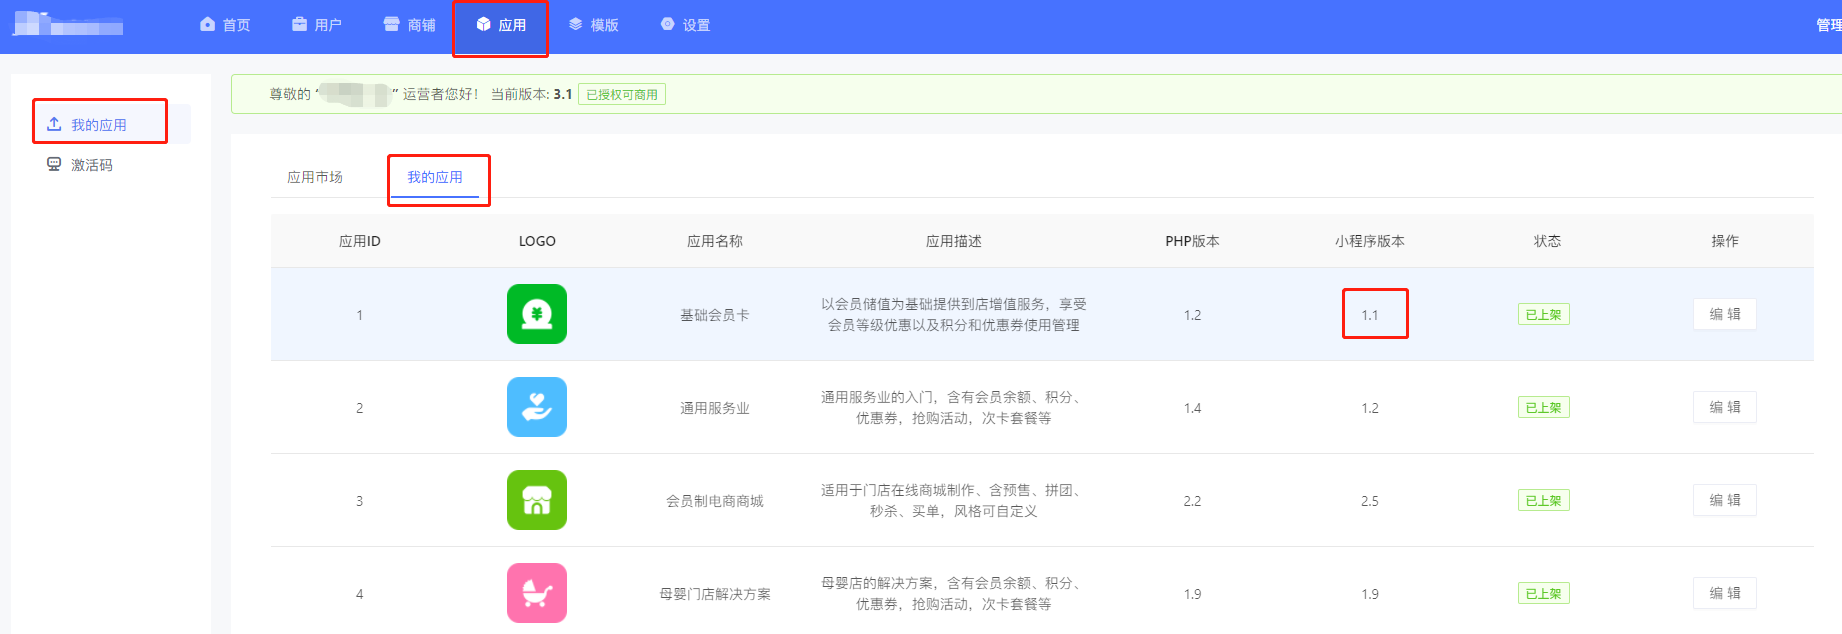
Task: Click the 通用服务业 app name
Action: pos(715,408)
